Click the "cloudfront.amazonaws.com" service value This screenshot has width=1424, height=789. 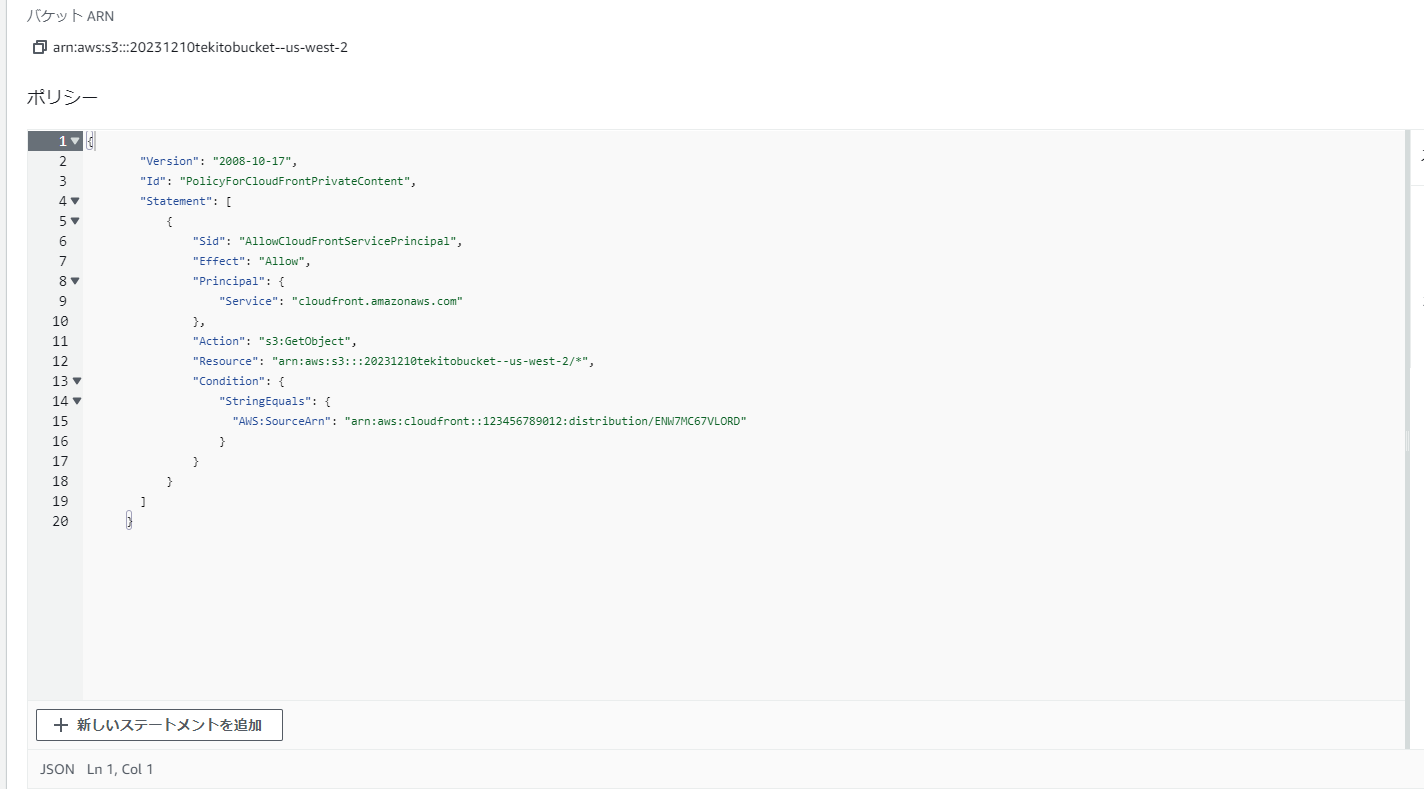pyautogui.click(x=377, y=301)
